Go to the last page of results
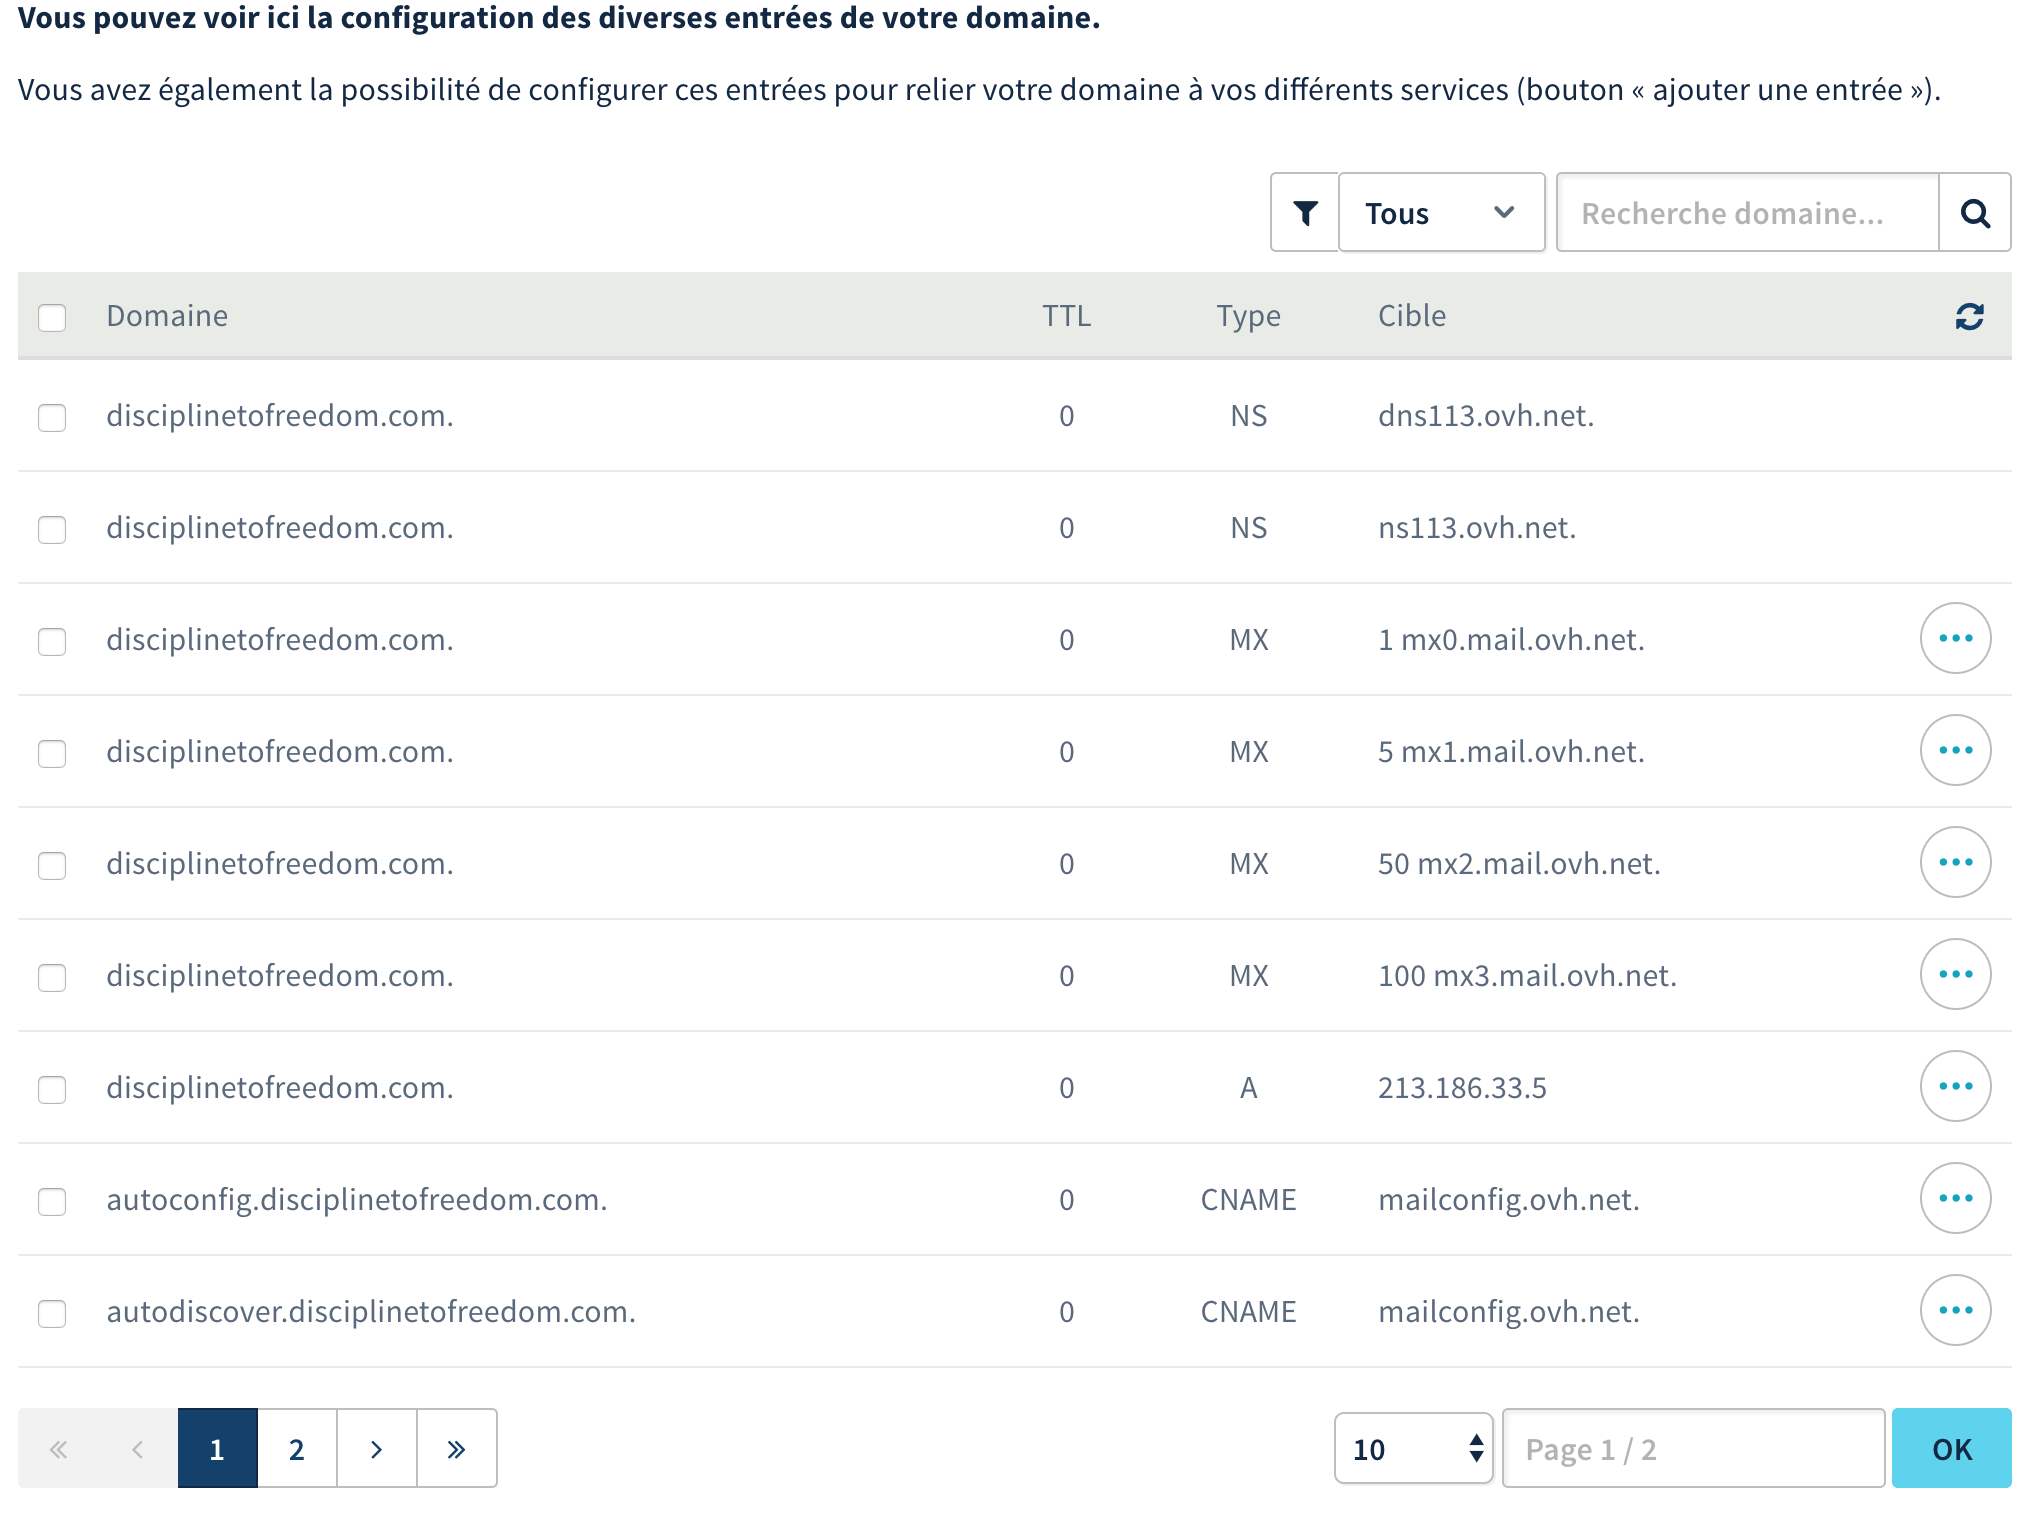This screenshot has width=2044, height=1530. pos(456,1449)
